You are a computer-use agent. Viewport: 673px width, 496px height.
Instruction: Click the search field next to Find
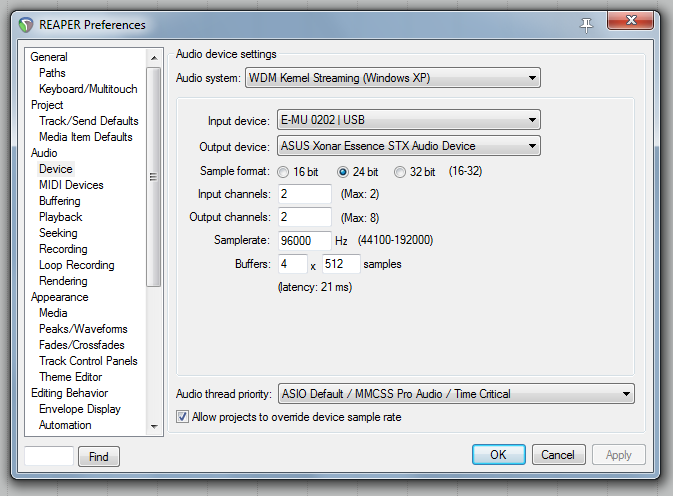coord(49,456)
